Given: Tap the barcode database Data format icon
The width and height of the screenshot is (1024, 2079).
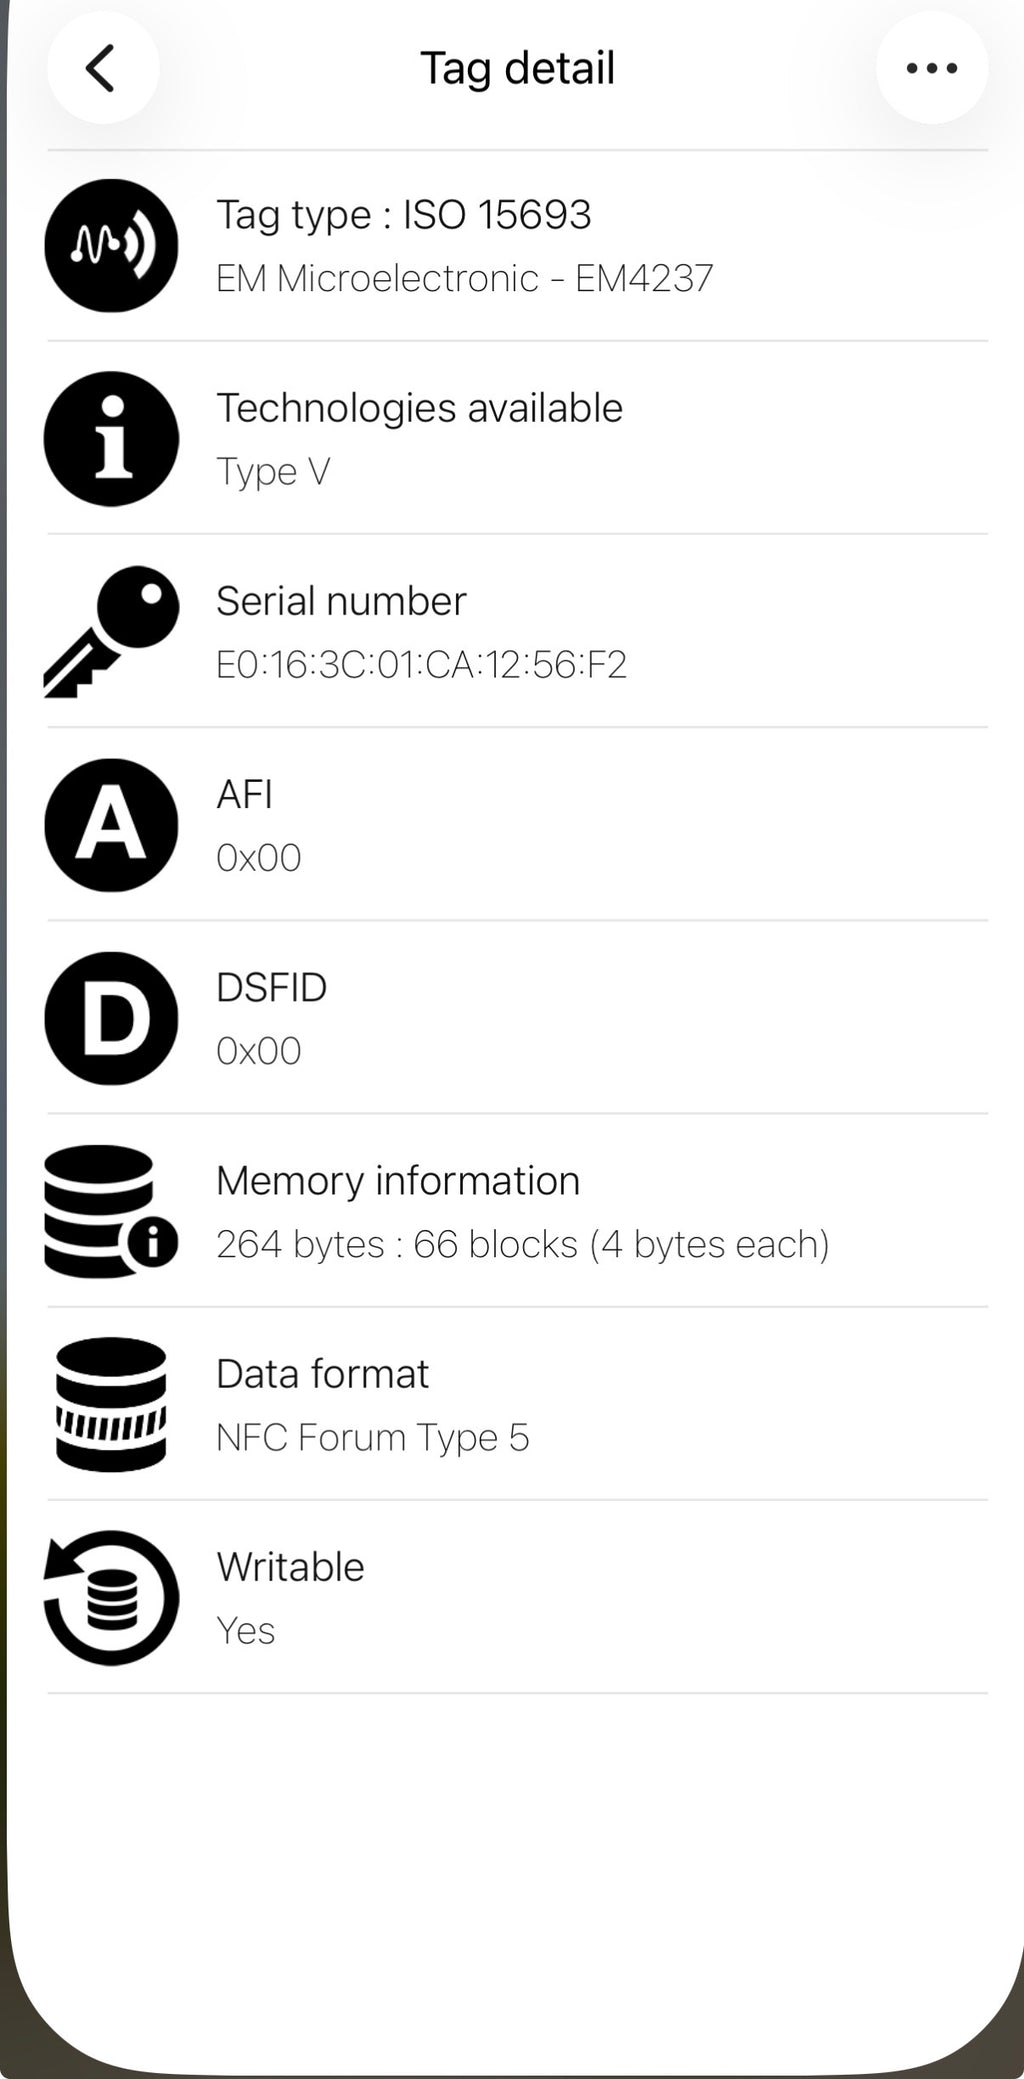Looking at the screenshot, I should 111,1404.
